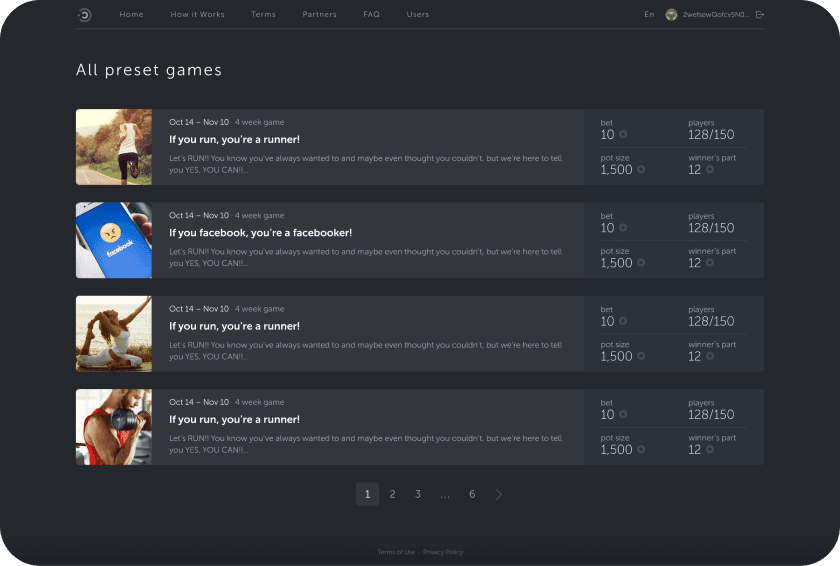Open the Terms of Use footer link
Viewport: 840px width, 566px height.
pos(396,552)
